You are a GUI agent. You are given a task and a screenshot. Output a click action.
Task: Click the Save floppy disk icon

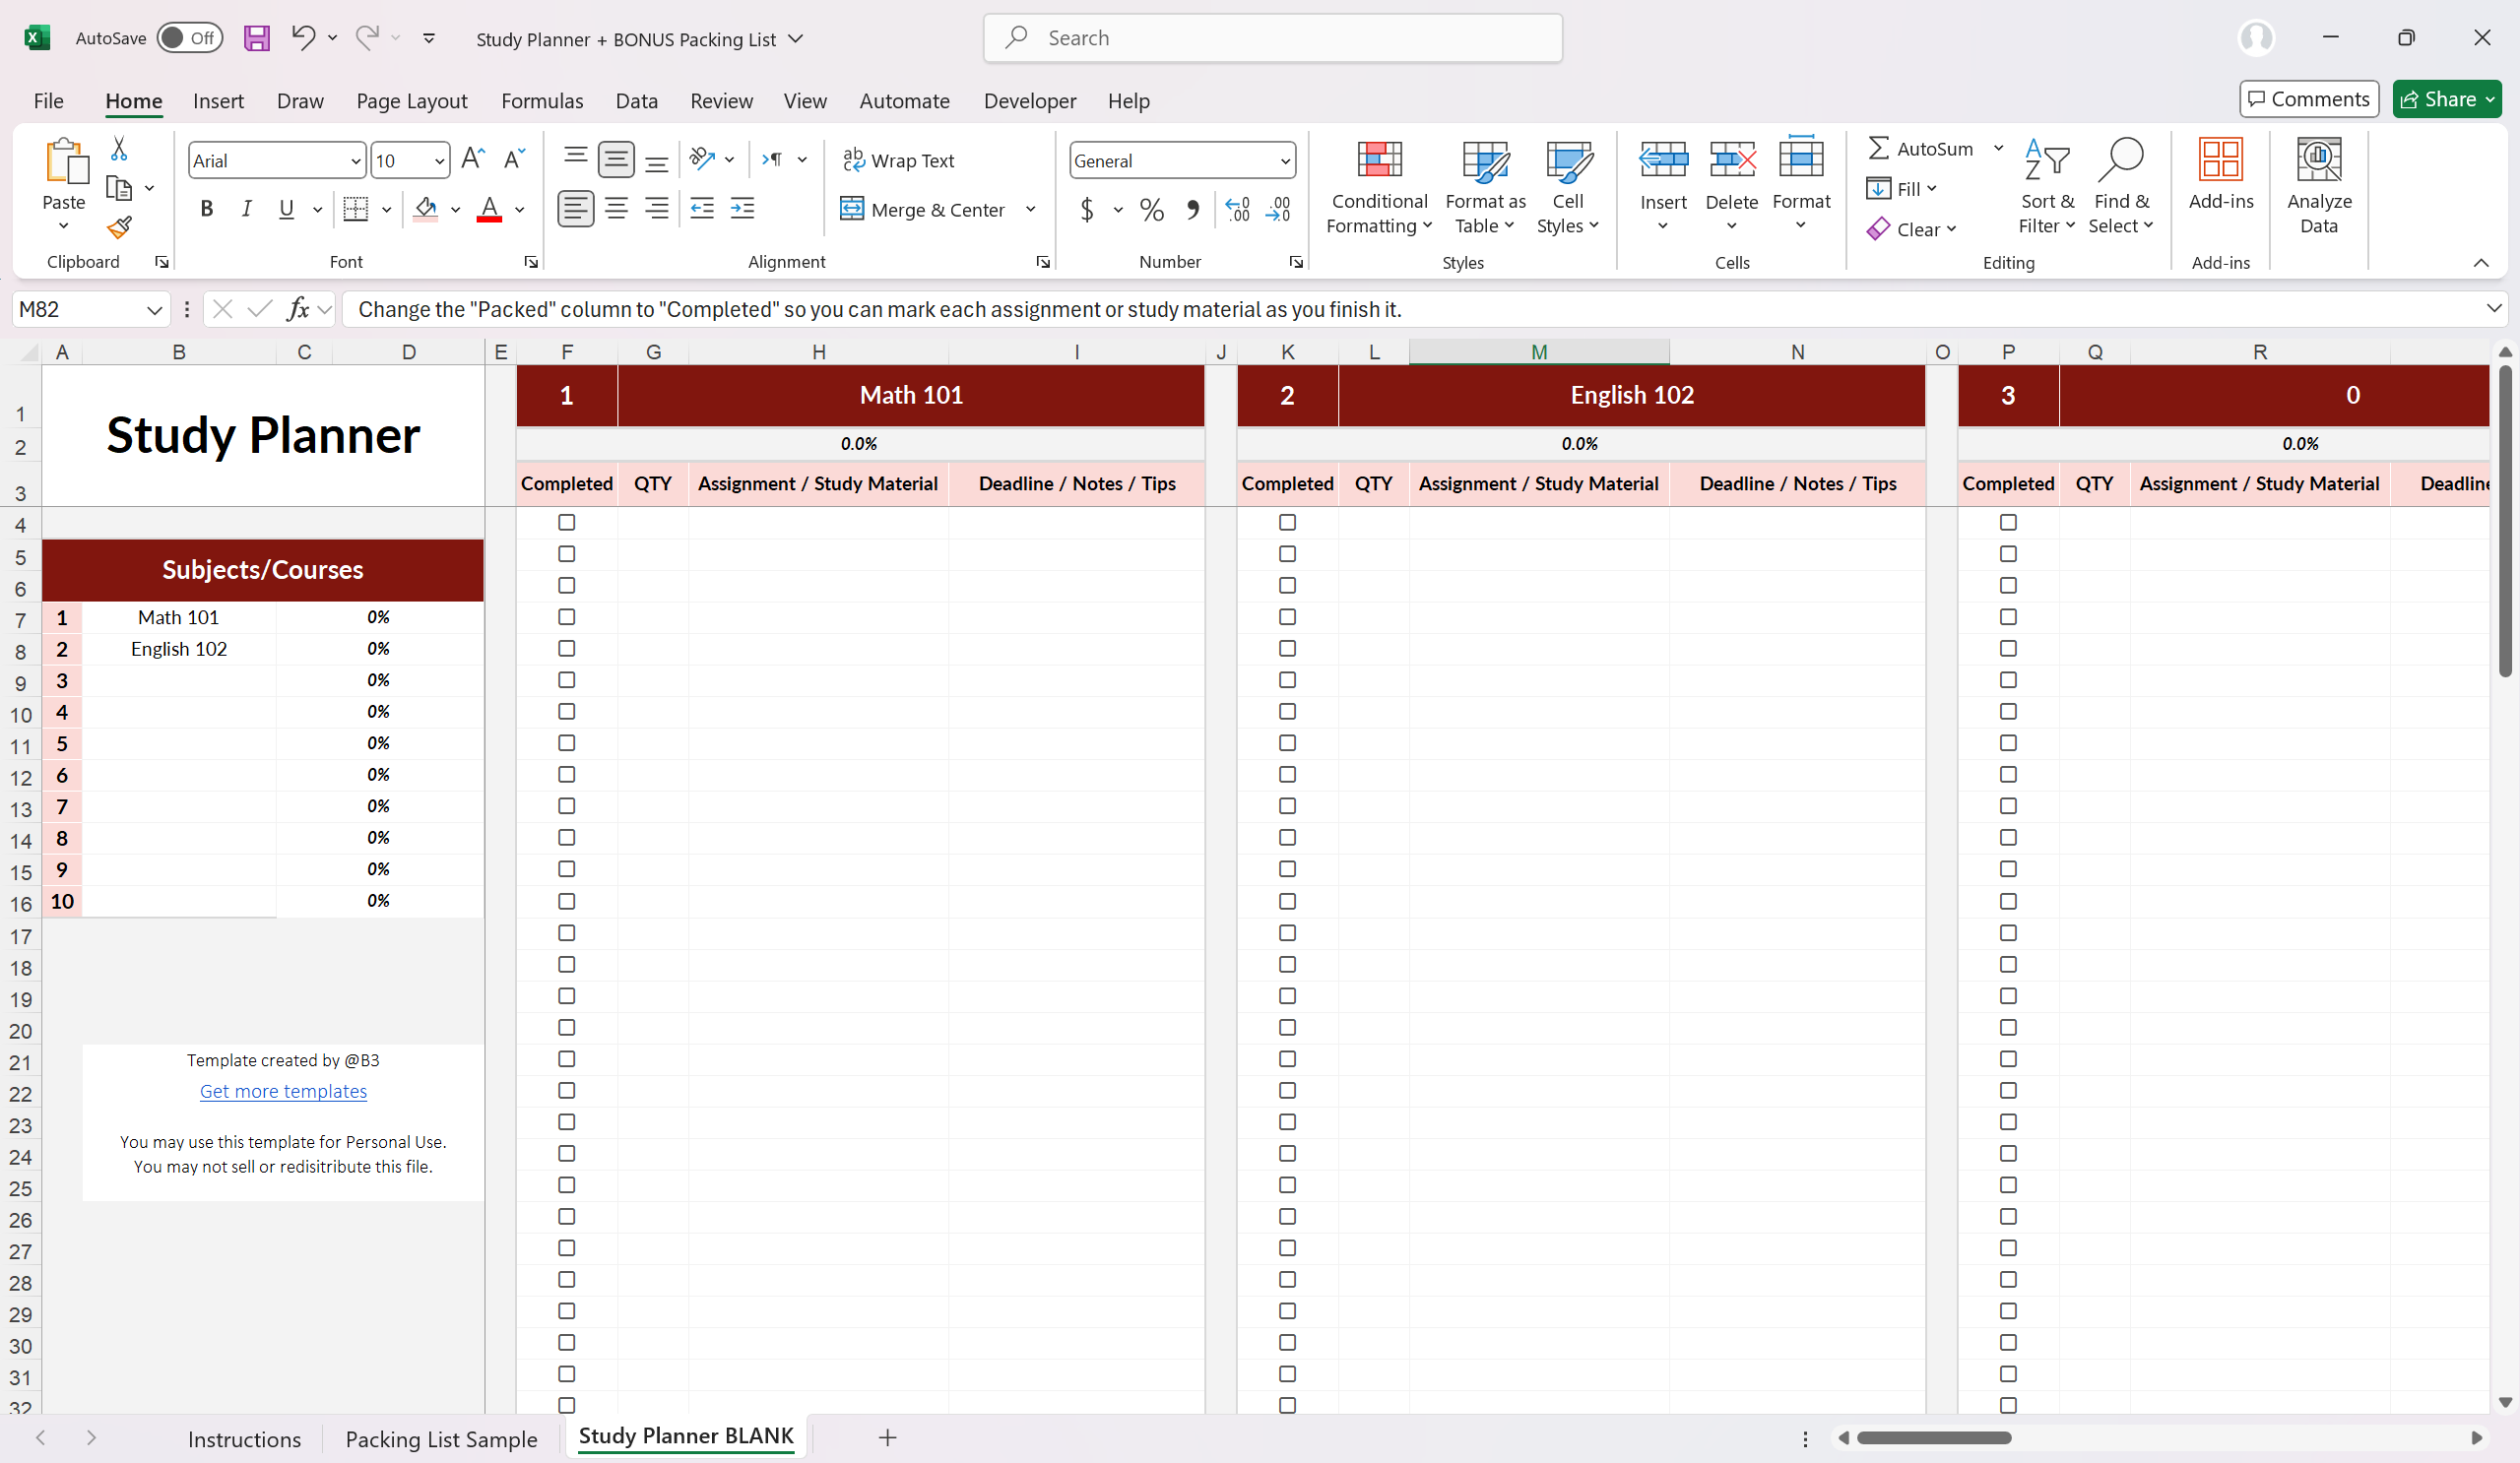tap(257, 39)
